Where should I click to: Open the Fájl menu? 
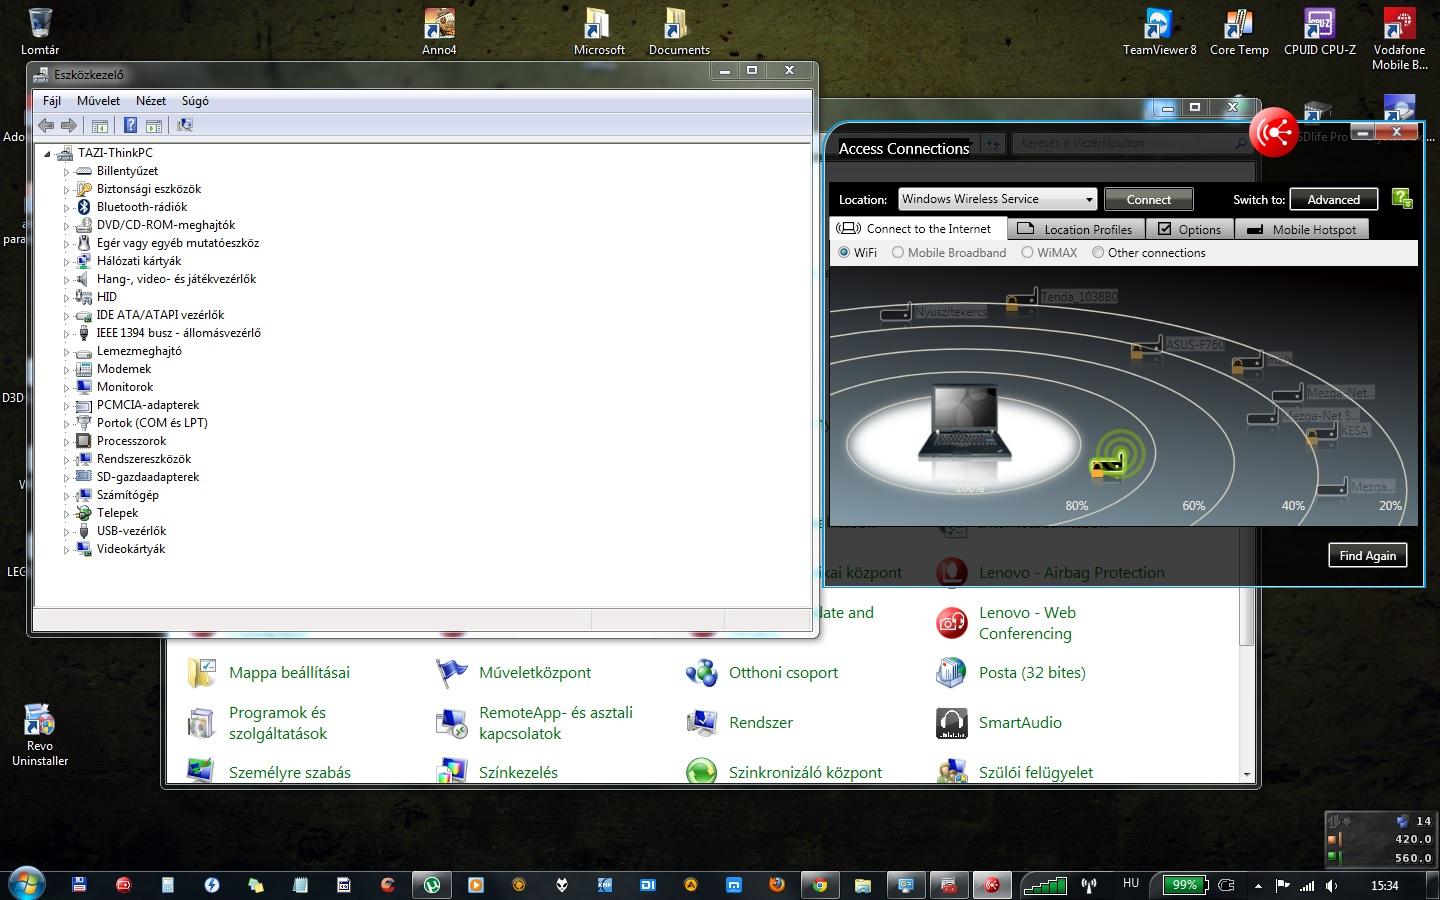[x=52, y=101]
